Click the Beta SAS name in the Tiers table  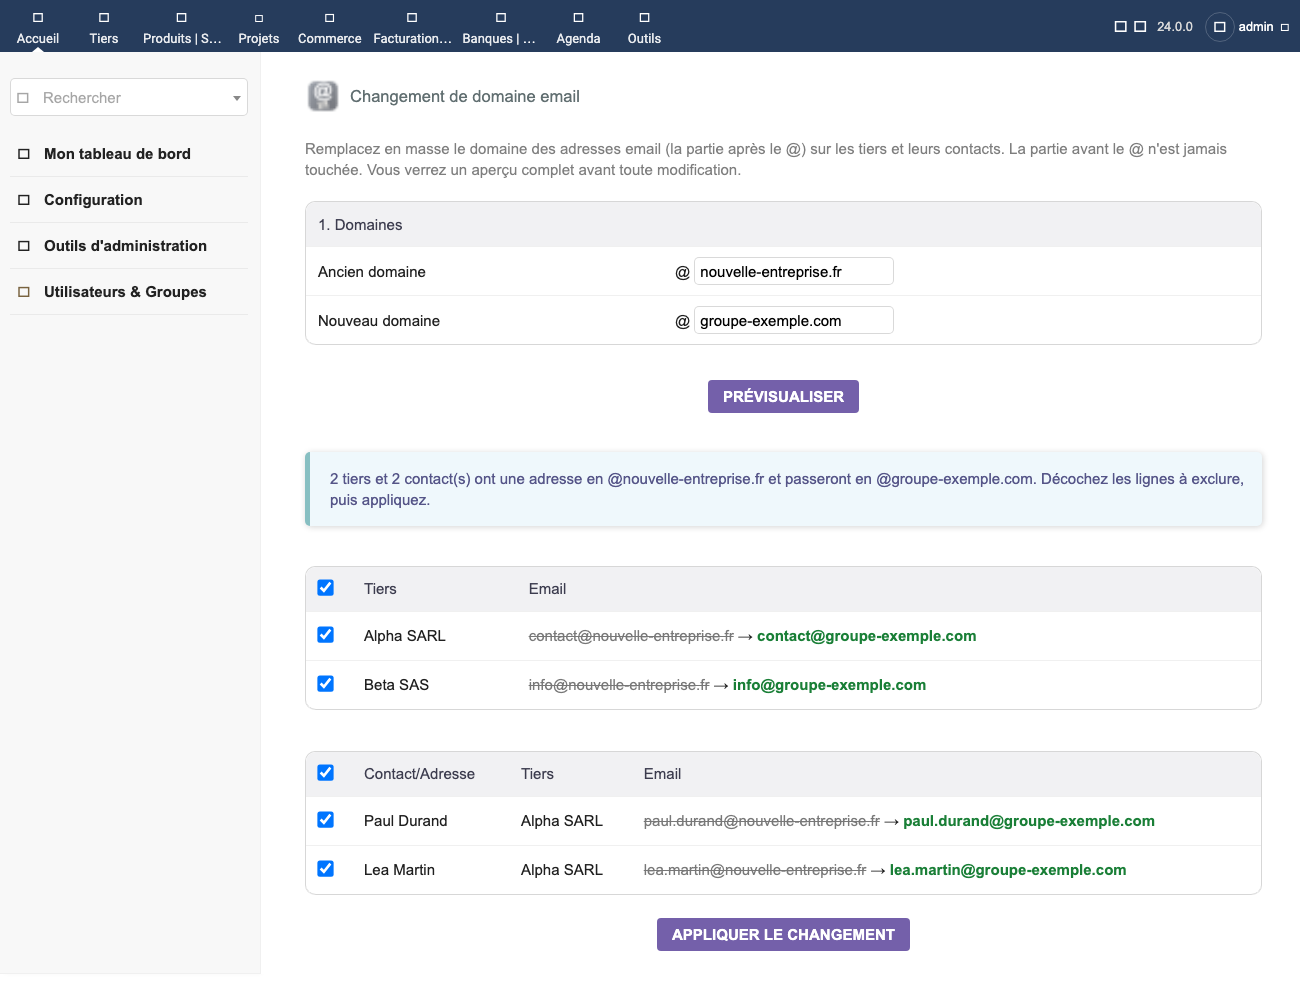[x=396, y=685]
